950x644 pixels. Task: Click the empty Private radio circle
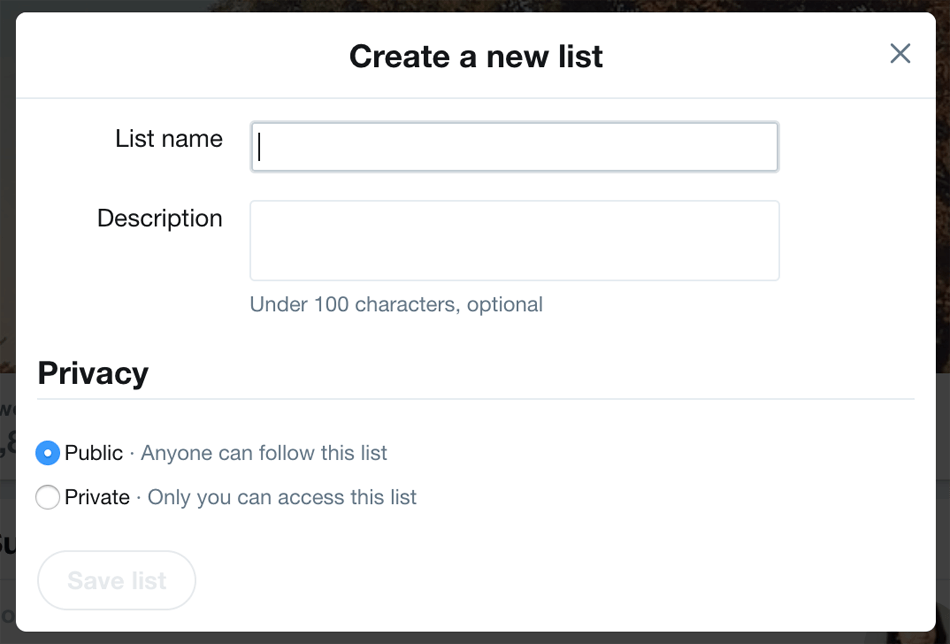point(47,497)
